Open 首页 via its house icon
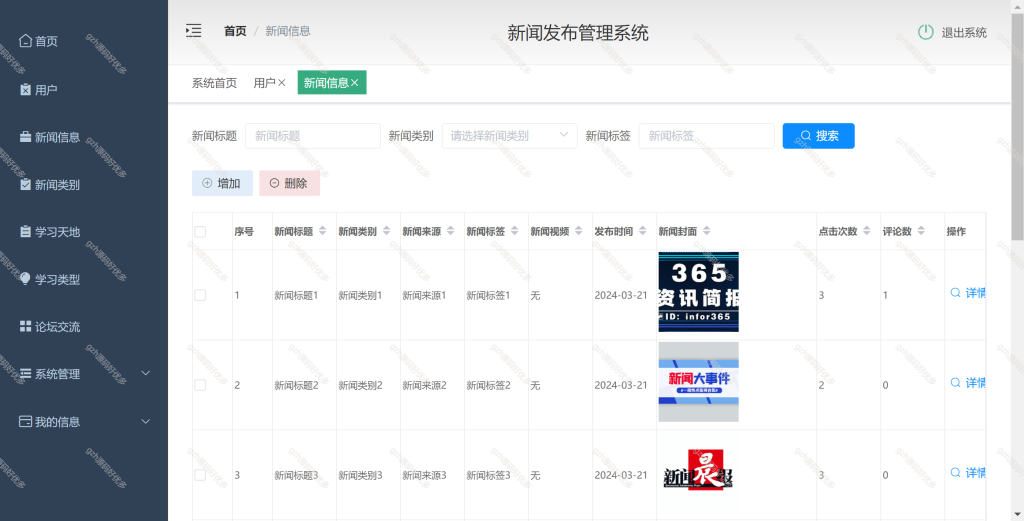This screenshot has width=1024, height=521. [x=25, y=40]
